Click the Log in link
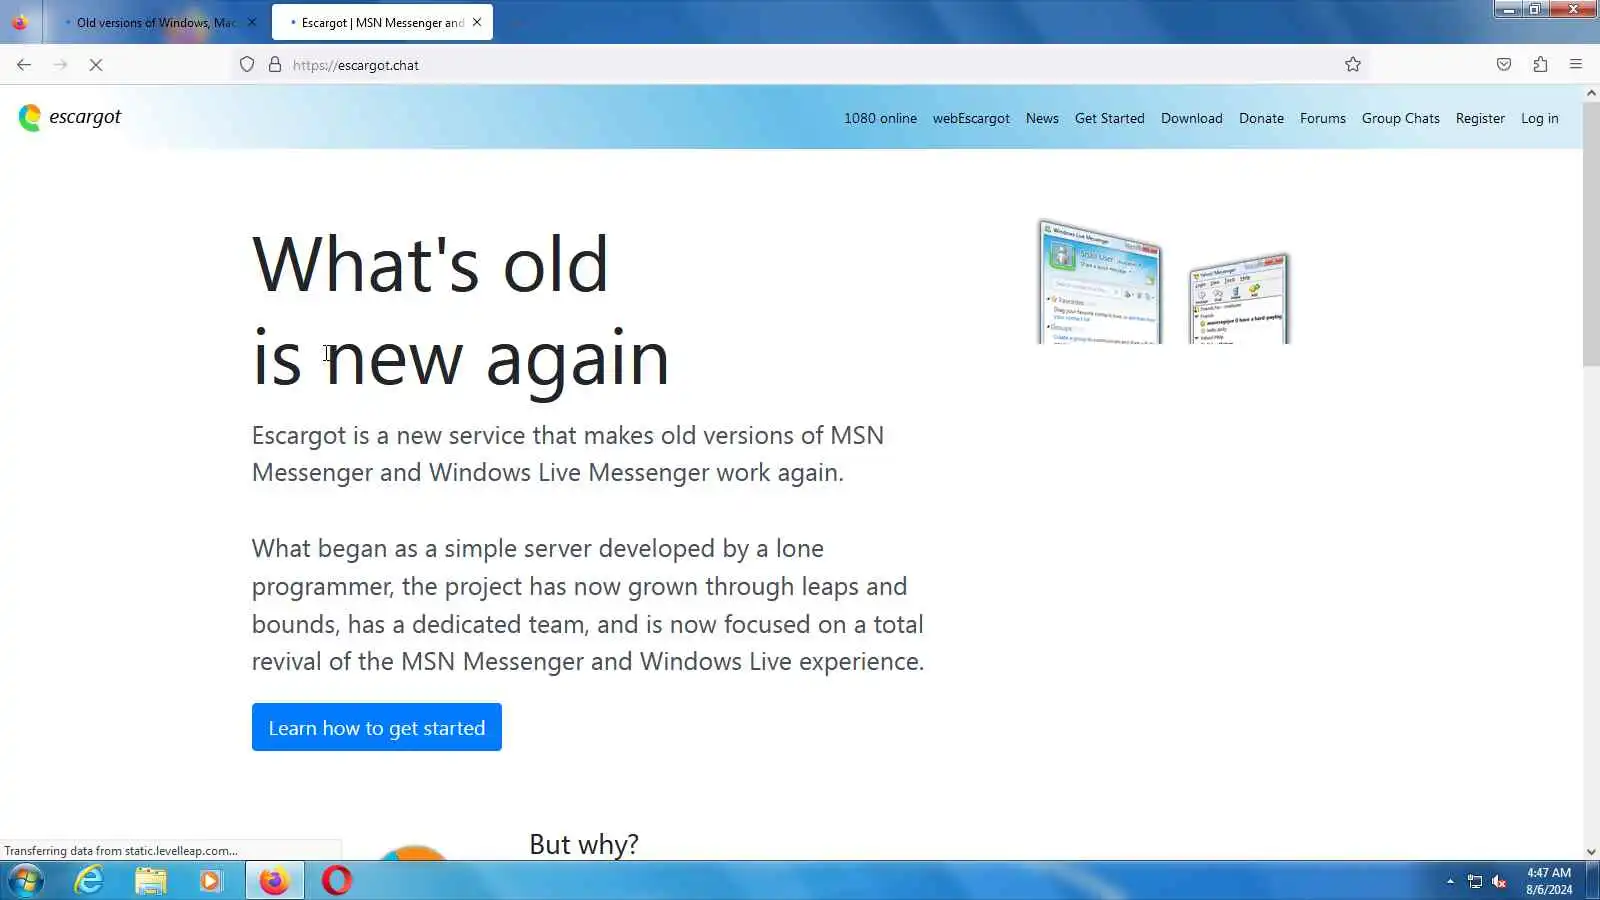 click(1539, 118)
